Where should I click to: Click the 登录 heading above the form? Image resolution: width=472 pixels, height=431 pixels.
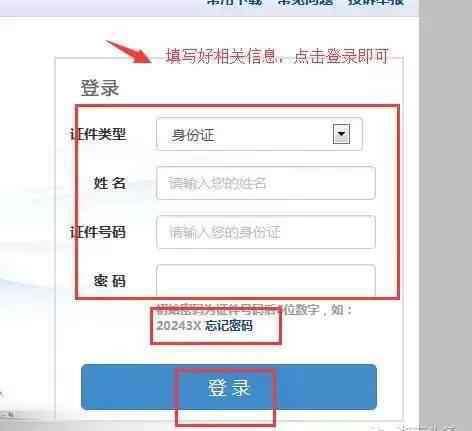pyautogui.click(x=100, y=88)
